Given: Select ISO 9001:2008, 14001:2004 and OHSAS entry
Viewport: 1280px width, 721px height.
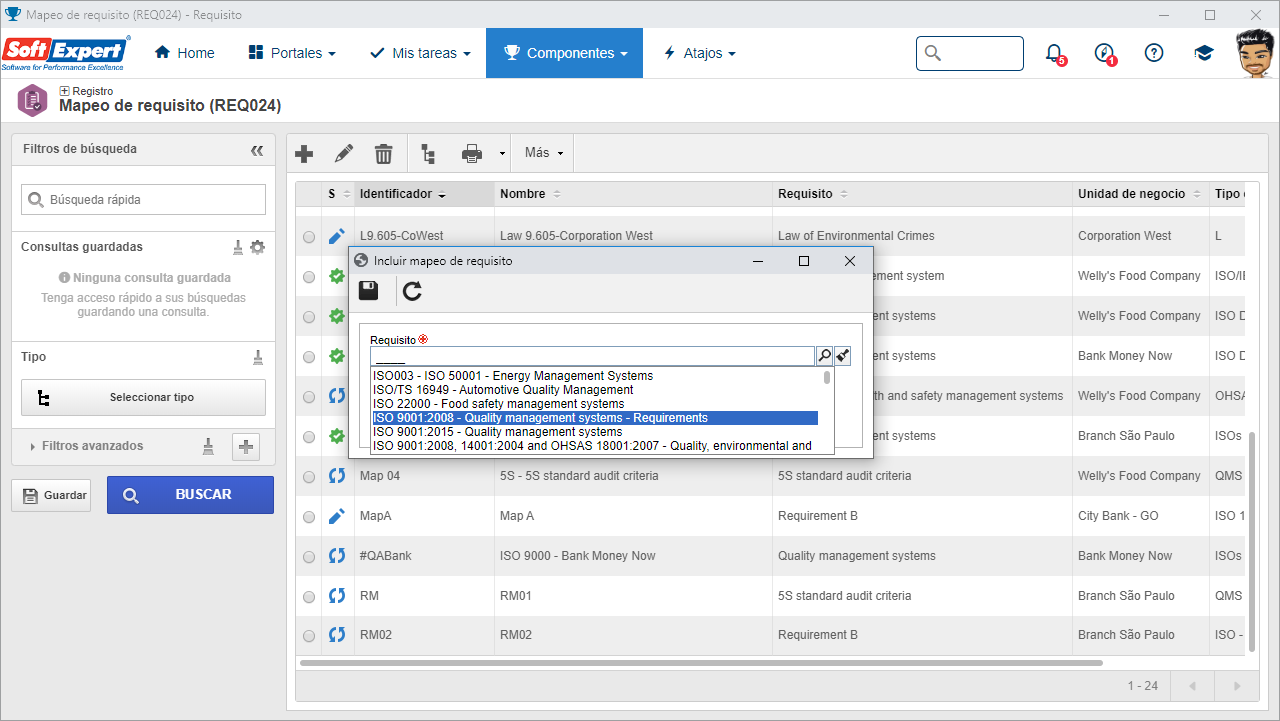Looking at the screenshot, I should (595, 446).
